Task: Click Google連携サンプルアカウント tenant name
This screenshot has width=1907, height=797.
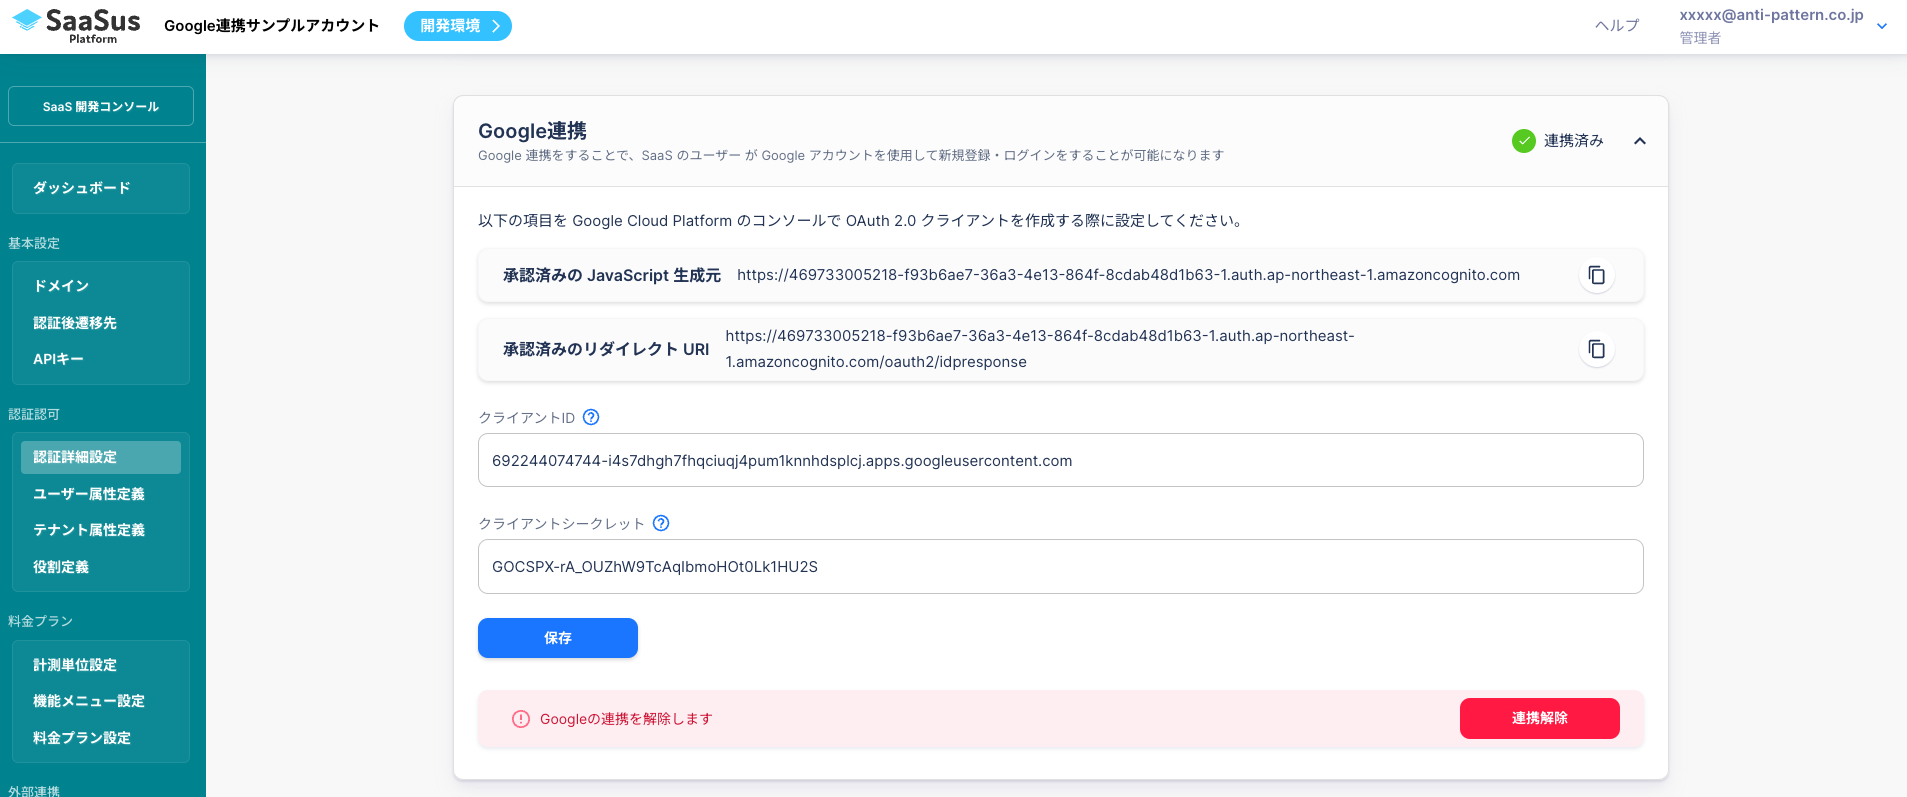Action: [x=272, y=26]
